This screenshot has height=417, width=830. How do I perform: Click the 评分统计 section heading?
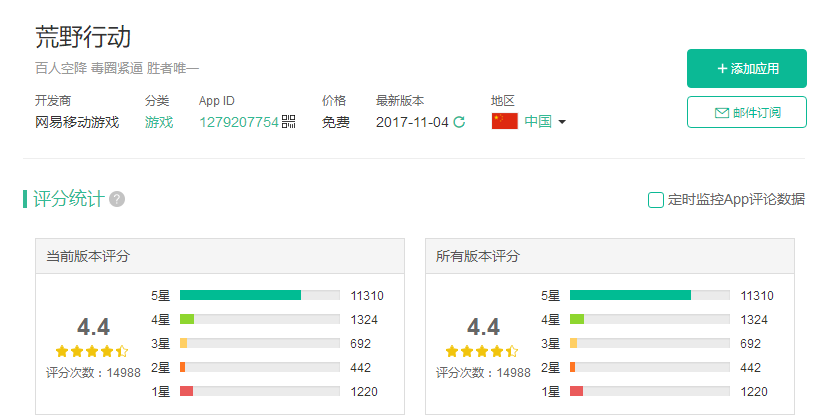click(x=69, y=199)
